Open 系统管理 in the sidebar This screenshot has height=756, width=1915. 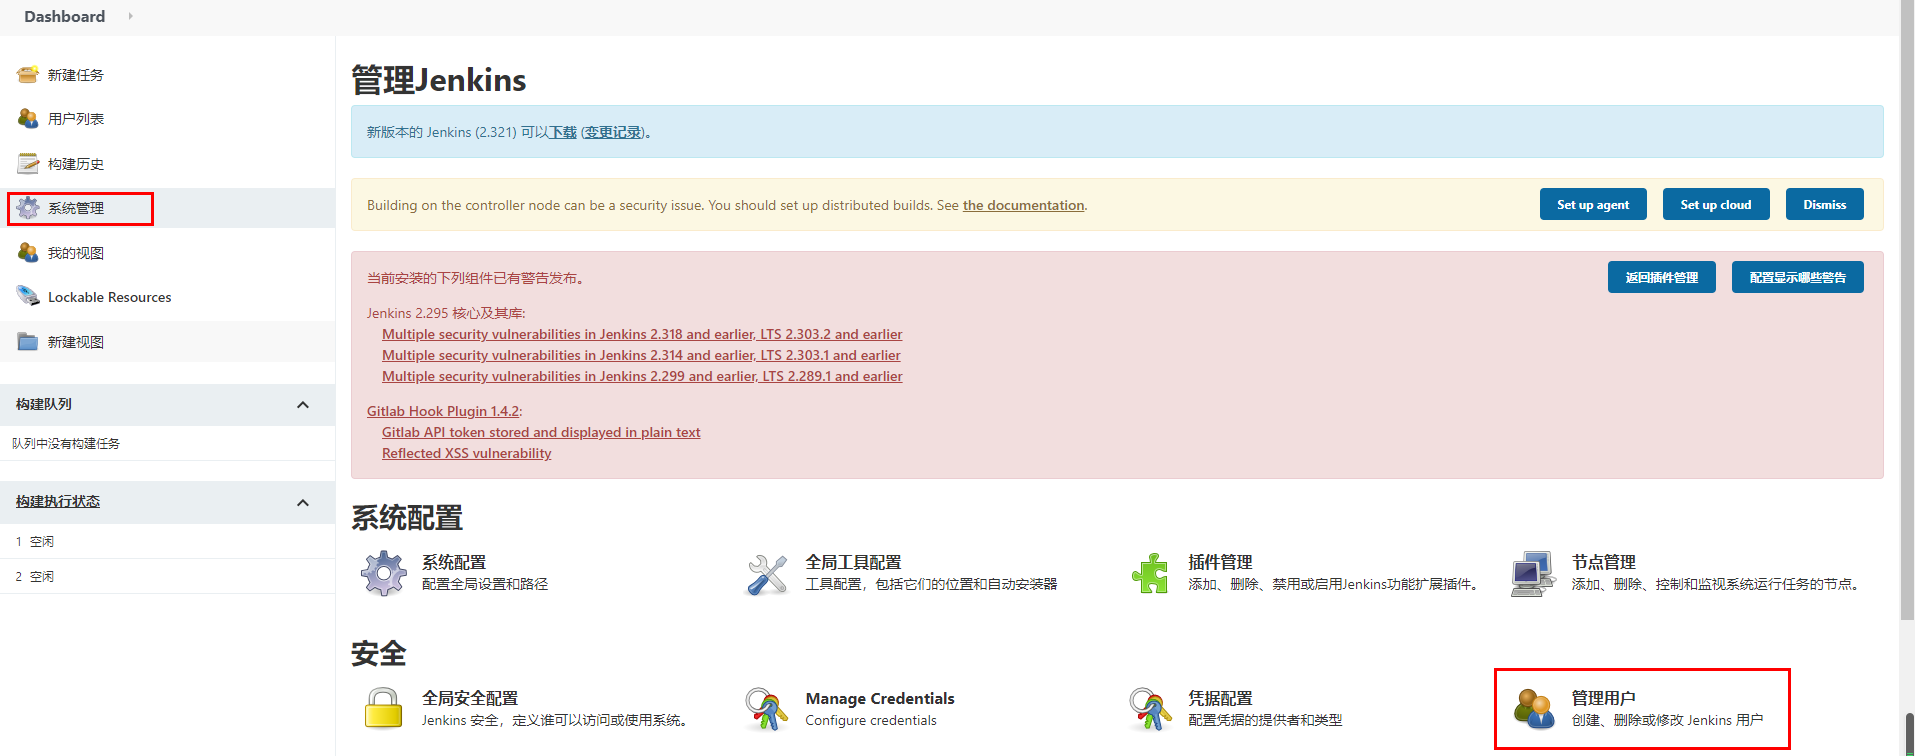coord(76,208)
